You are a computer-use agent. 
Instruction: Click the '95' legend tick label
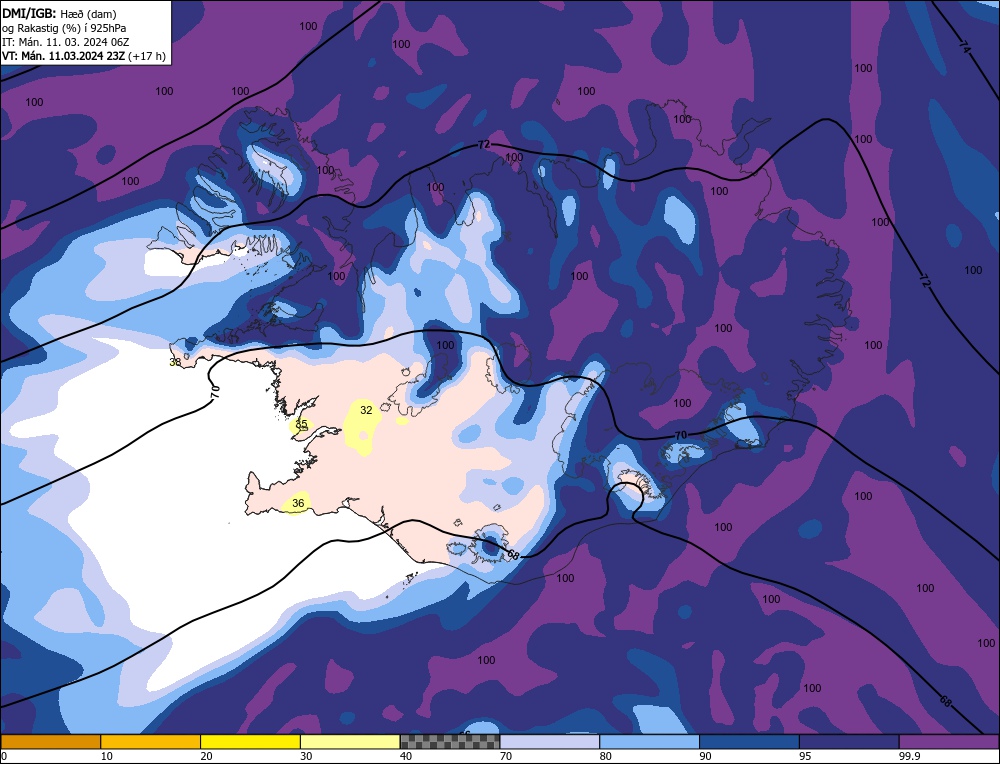tap(806, 756)
